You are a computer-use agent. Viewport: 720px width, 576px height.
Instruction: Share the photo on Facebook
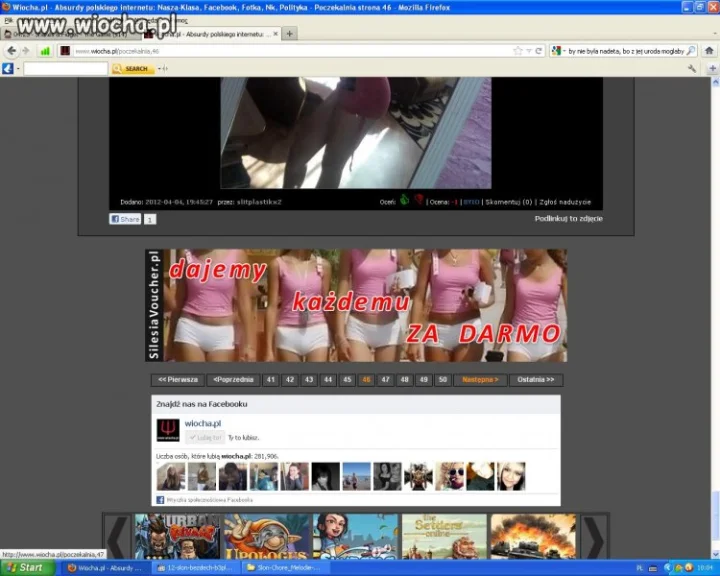[125, 219]
